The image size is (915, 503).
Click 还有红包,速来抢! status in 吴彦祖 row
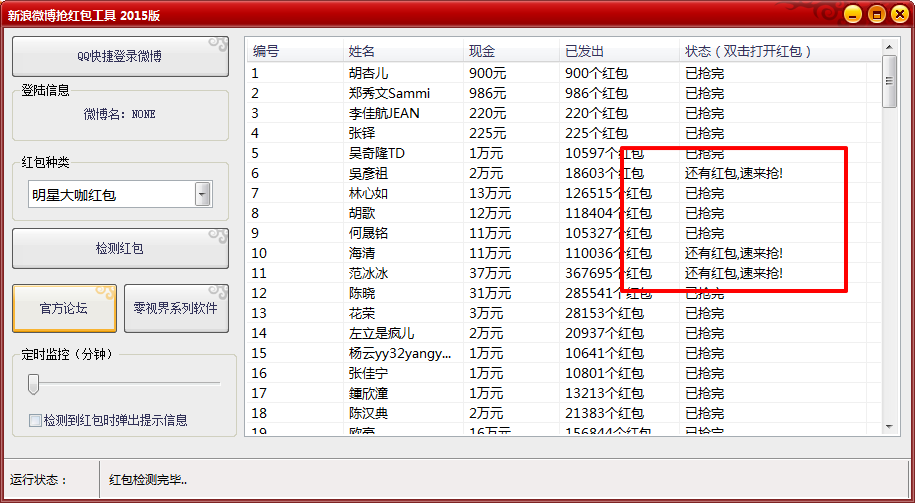734,173
